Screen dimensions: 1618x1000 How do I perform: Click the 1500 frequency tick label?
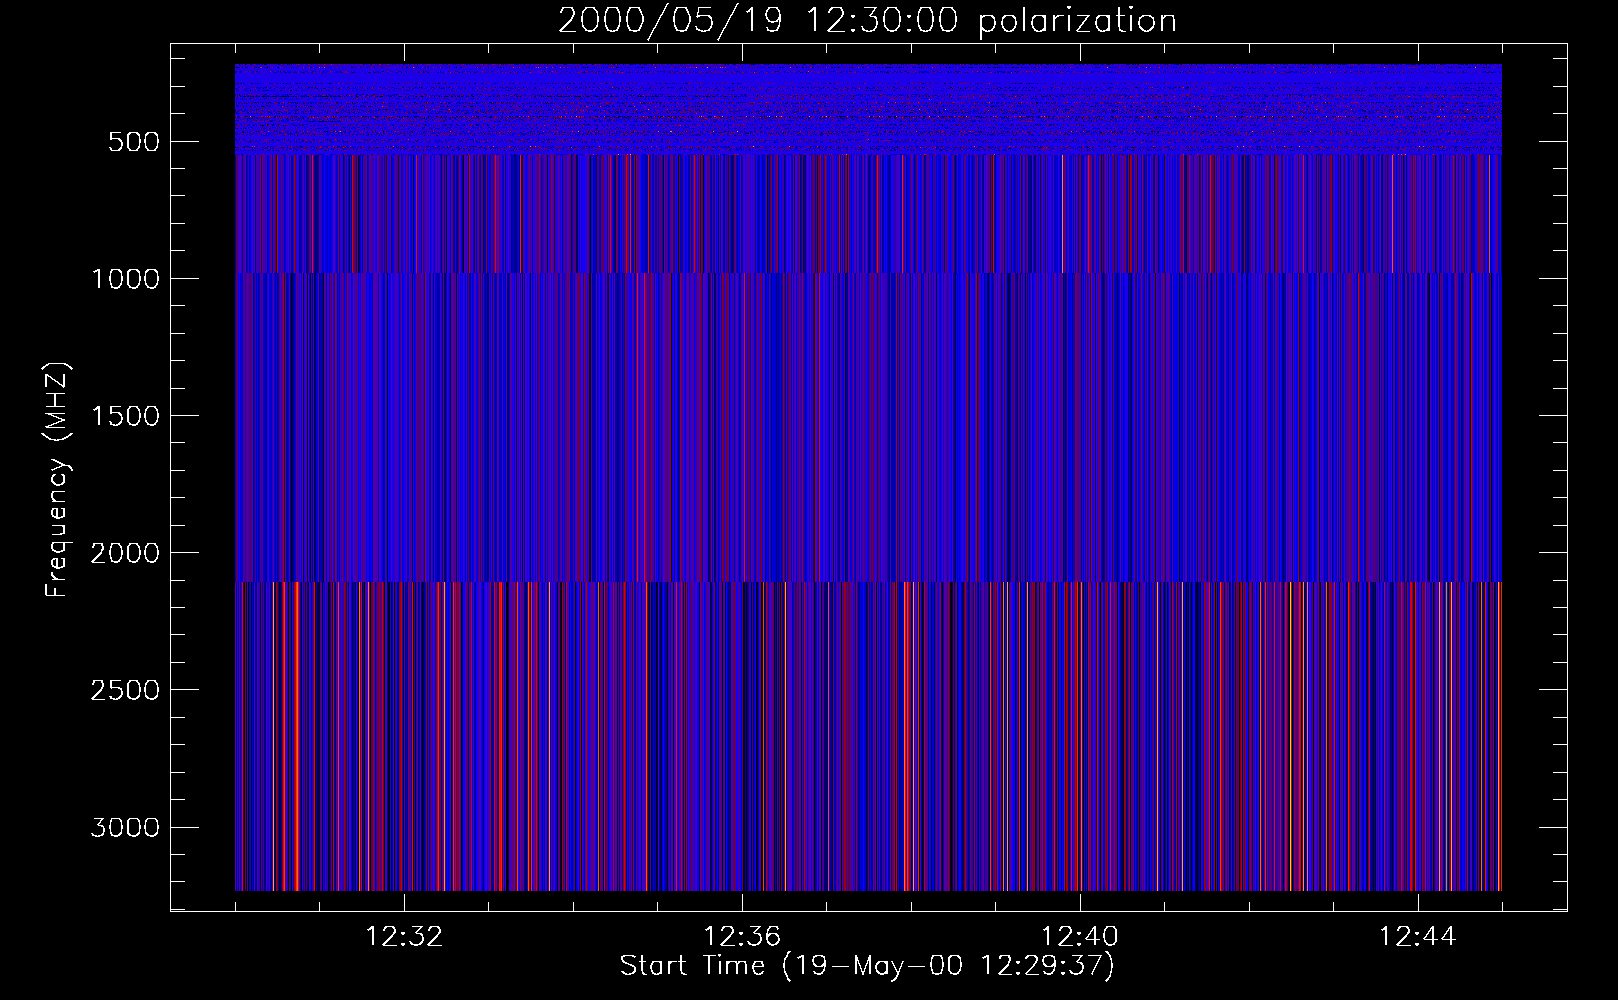(x=125, y=416)
